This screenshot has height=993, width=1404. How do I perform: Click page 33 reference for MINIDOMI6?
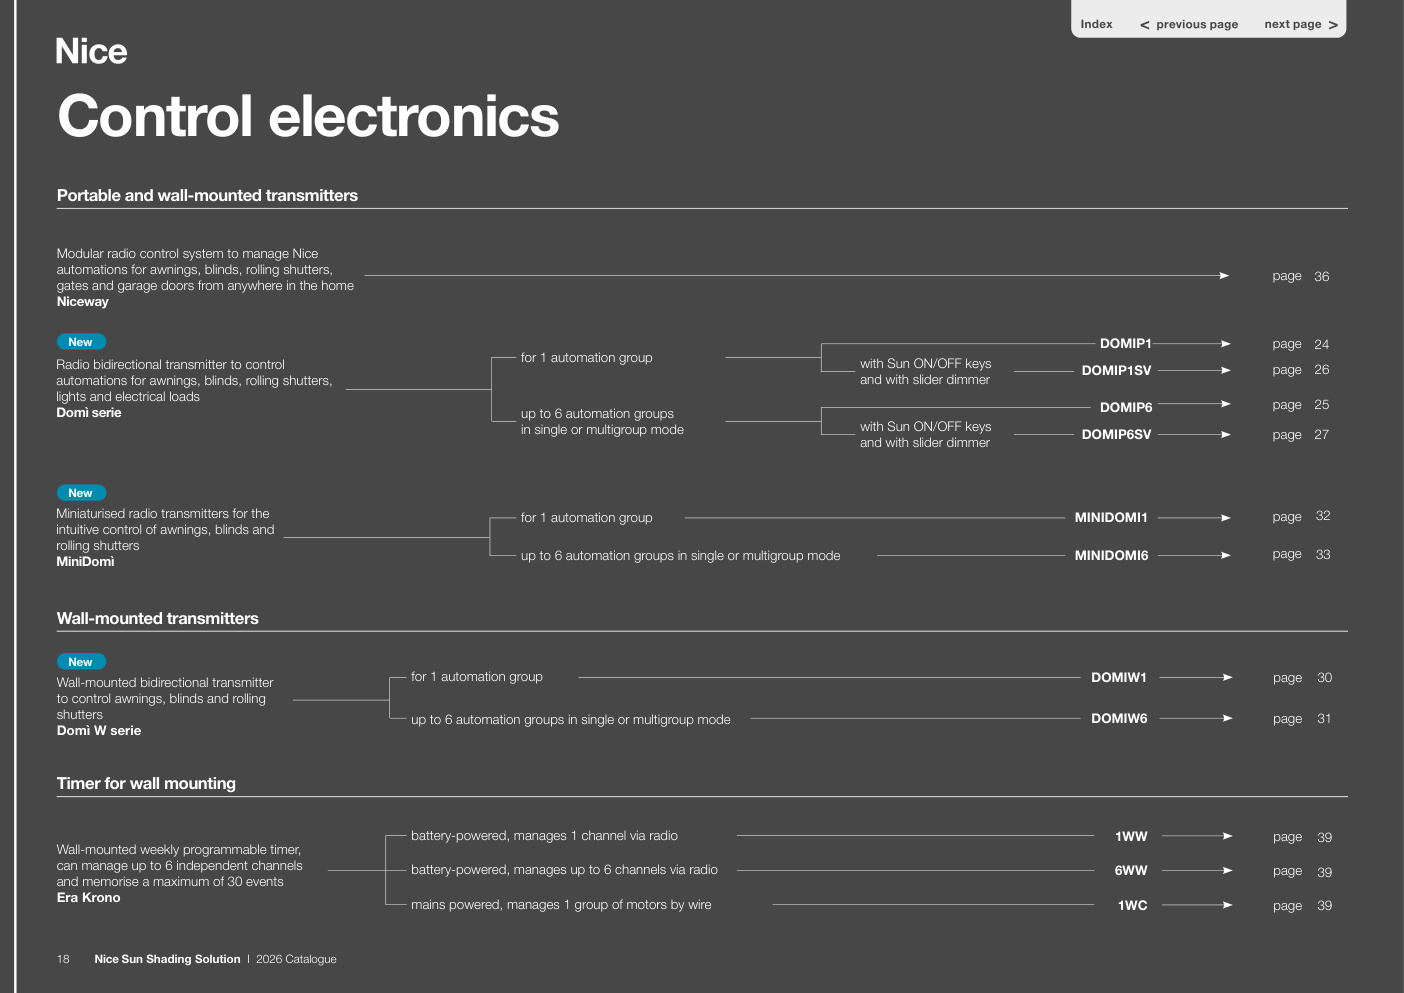click(1301, 554)
